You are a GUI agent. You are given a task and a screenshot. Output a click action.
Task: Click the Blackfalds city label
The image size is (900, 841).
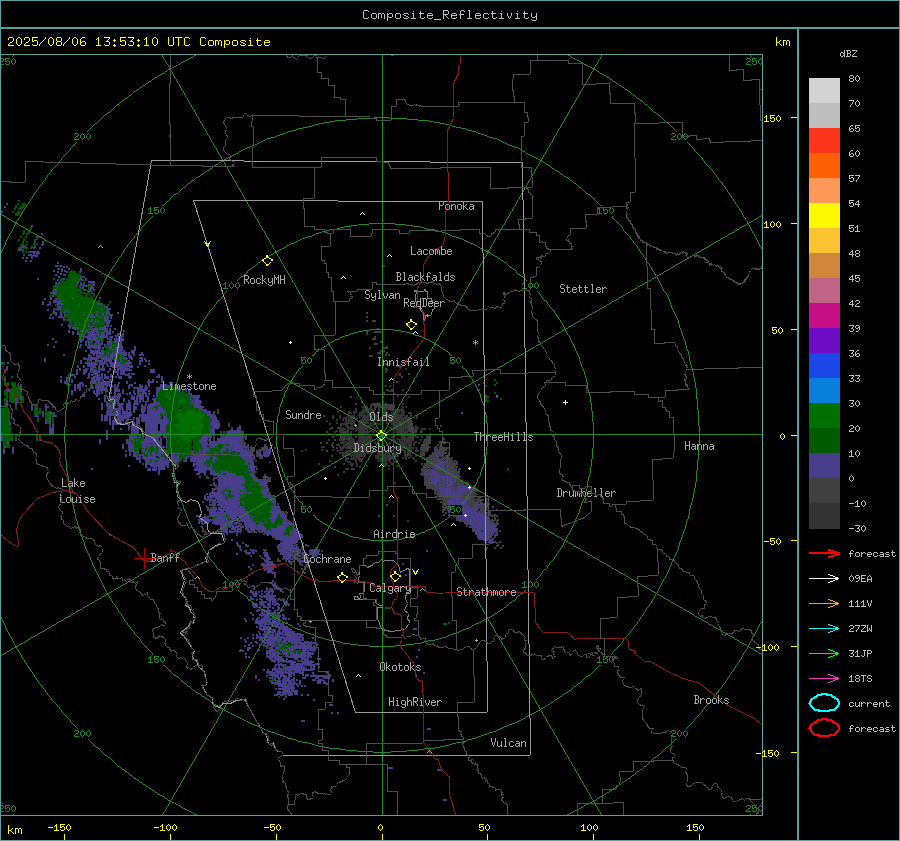pos(425,277)
